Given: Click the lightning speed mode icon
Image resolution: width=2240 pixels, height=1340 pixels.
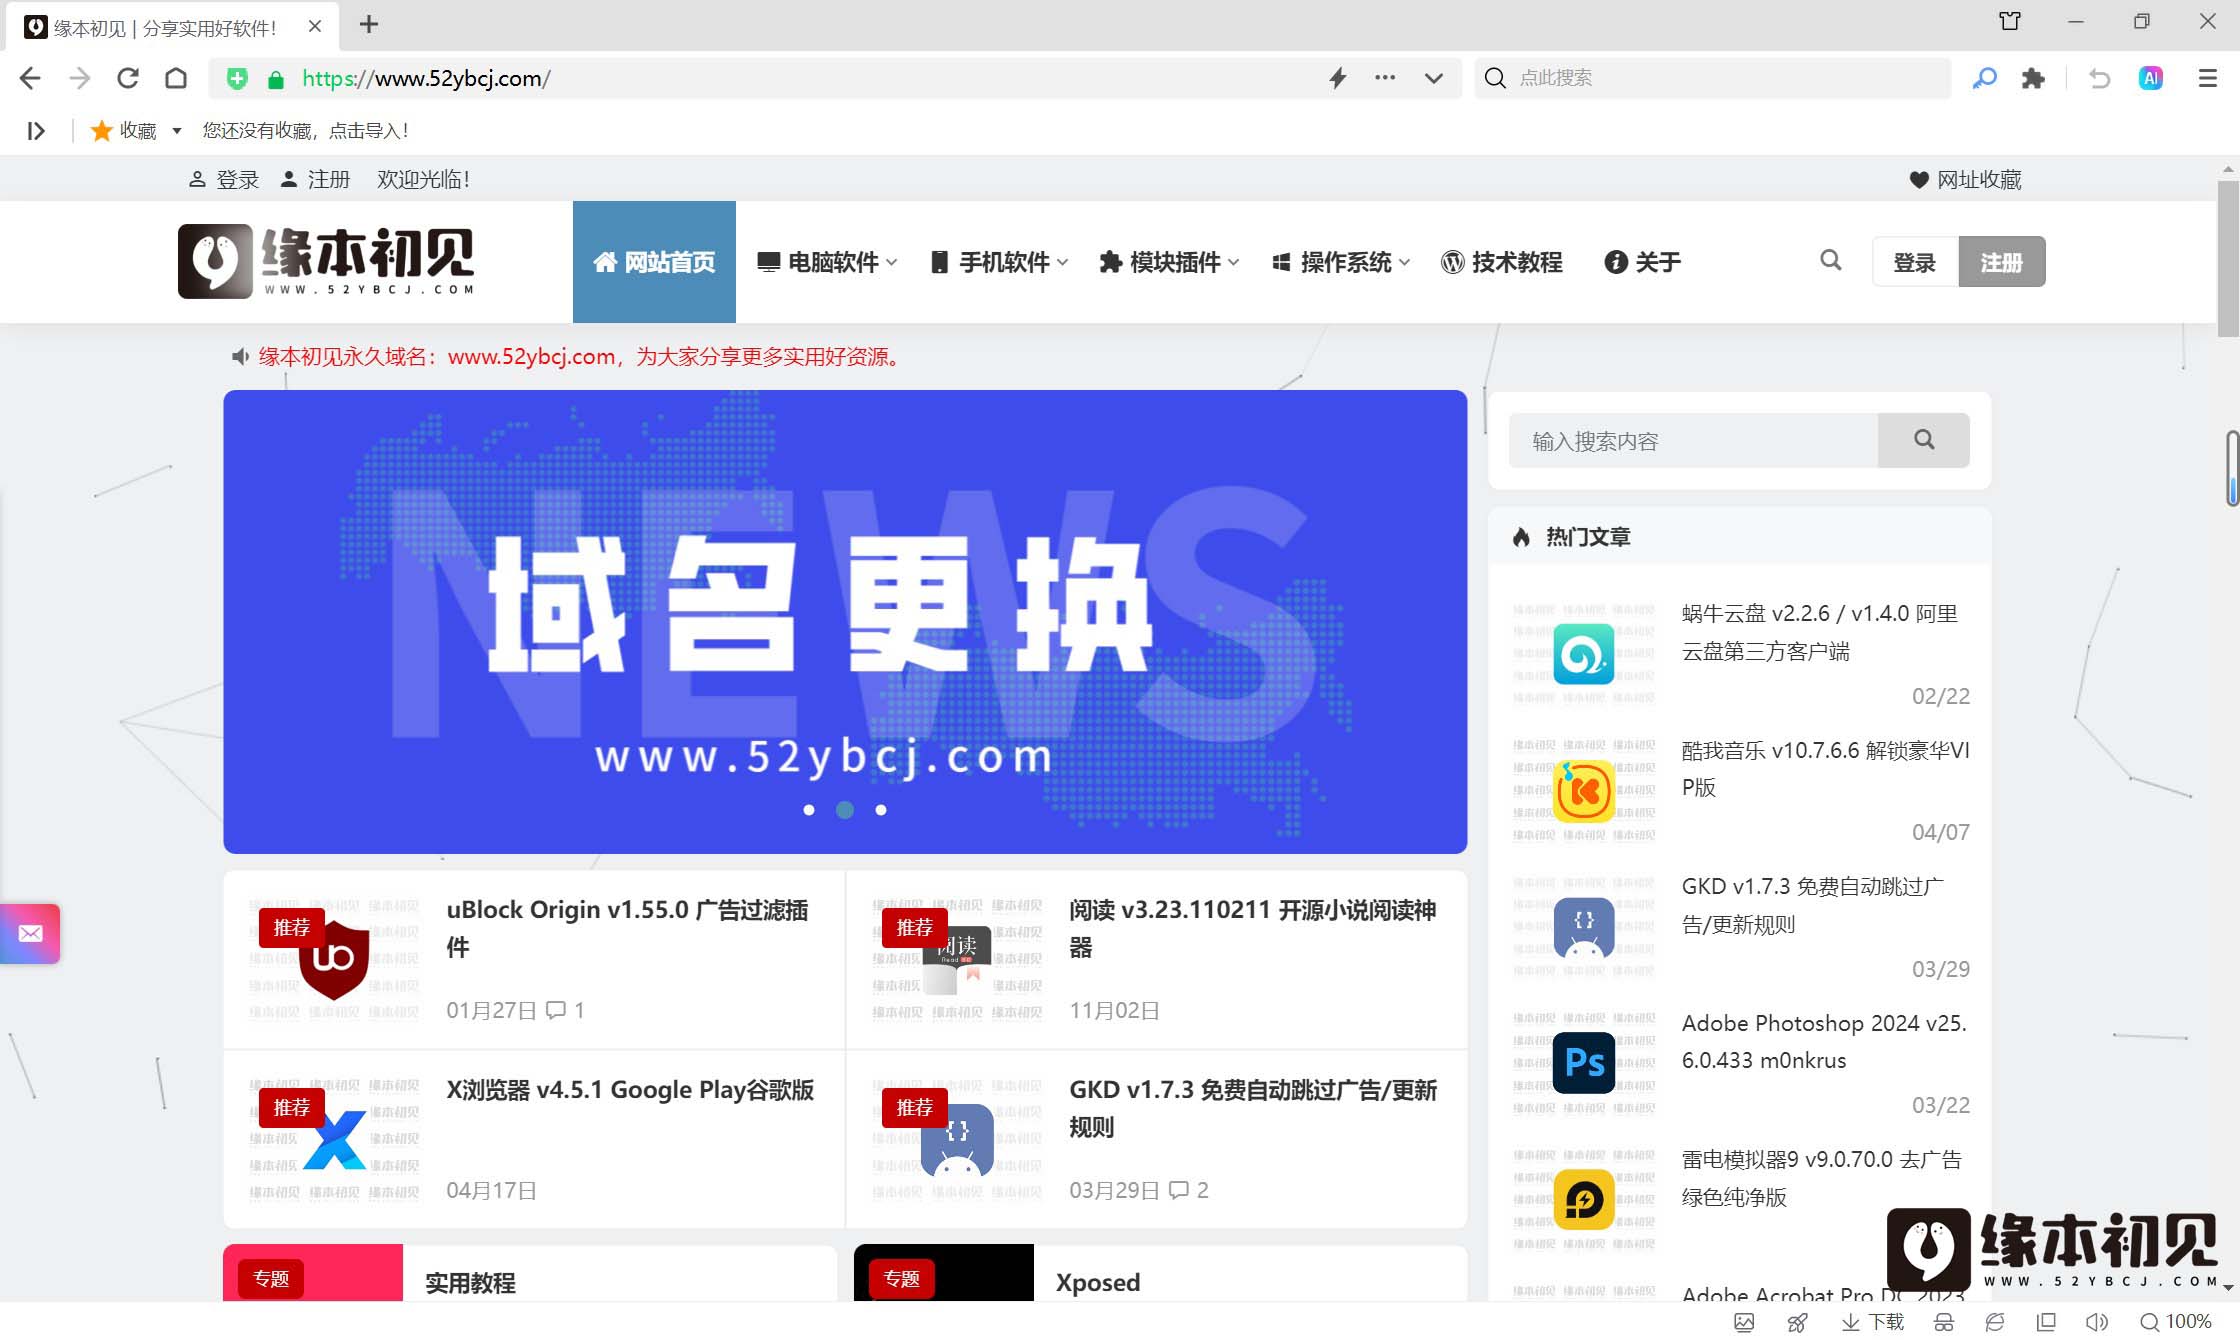Looking at the screenshot, I should [x=1338, y=78].
